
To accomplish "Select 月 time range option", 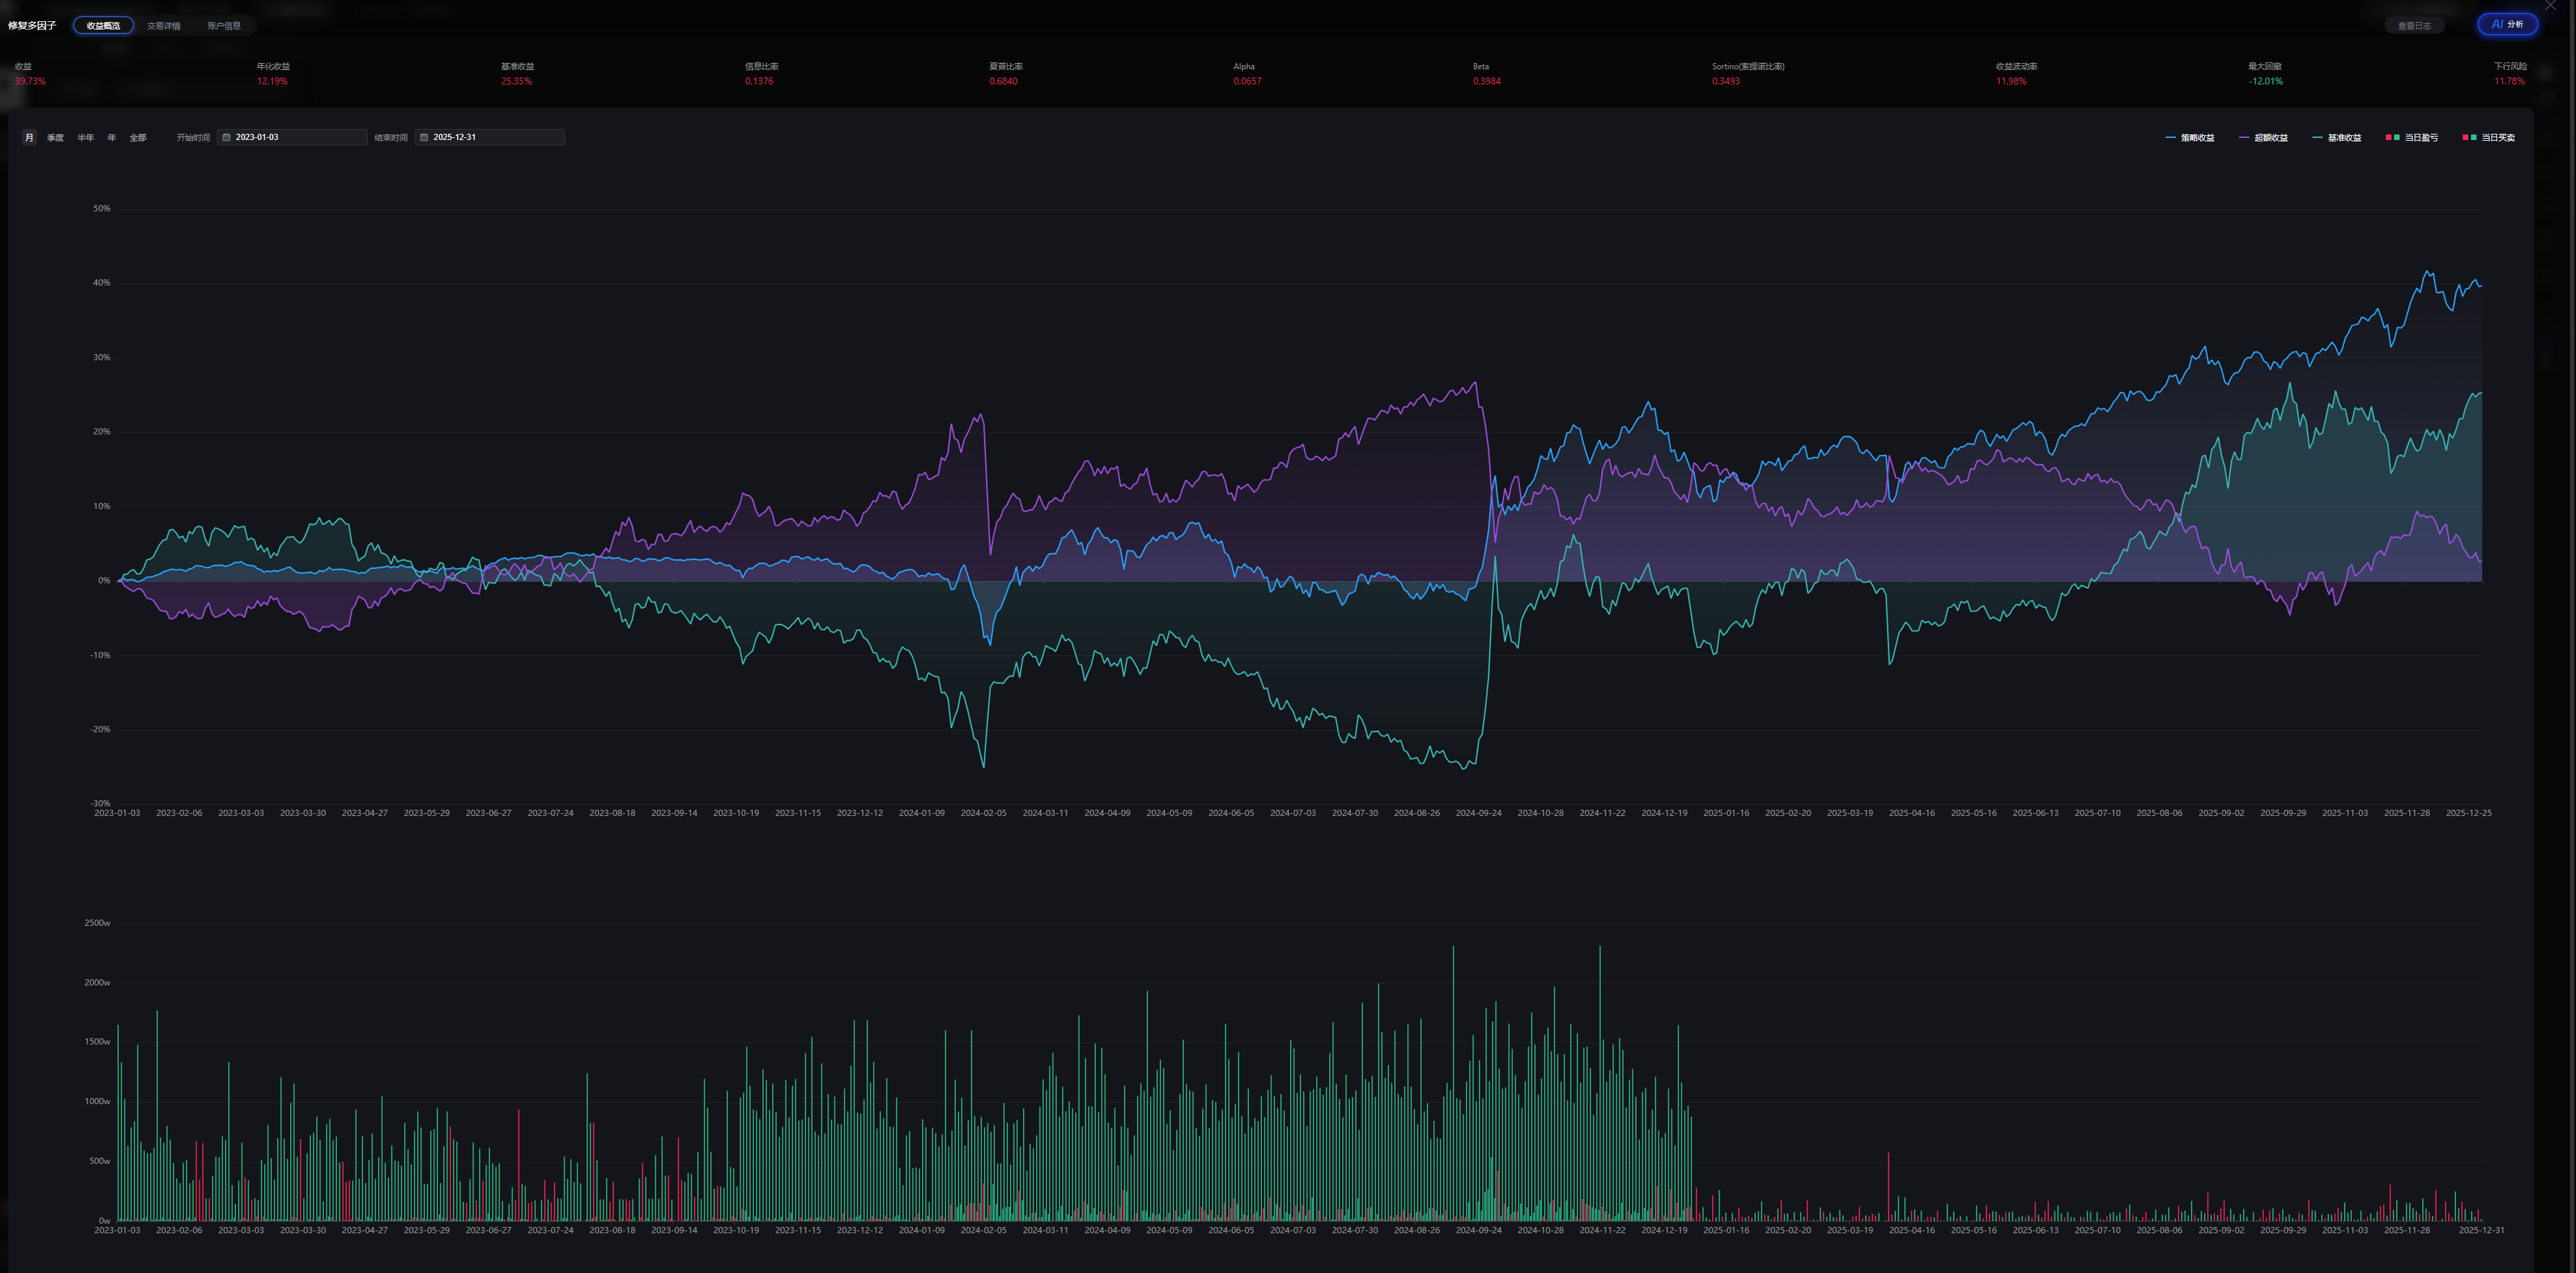I will [x=29, y=138].
